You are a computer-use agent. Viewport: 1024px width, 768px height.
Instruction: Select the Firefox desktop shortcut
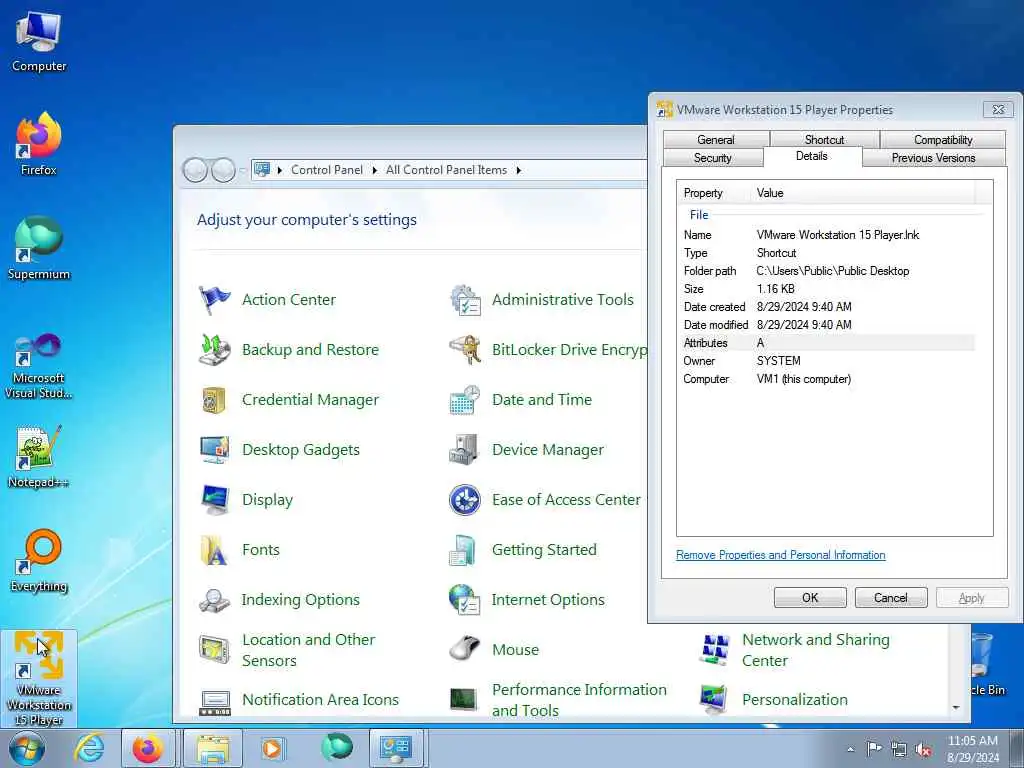(x=39, y=144)
